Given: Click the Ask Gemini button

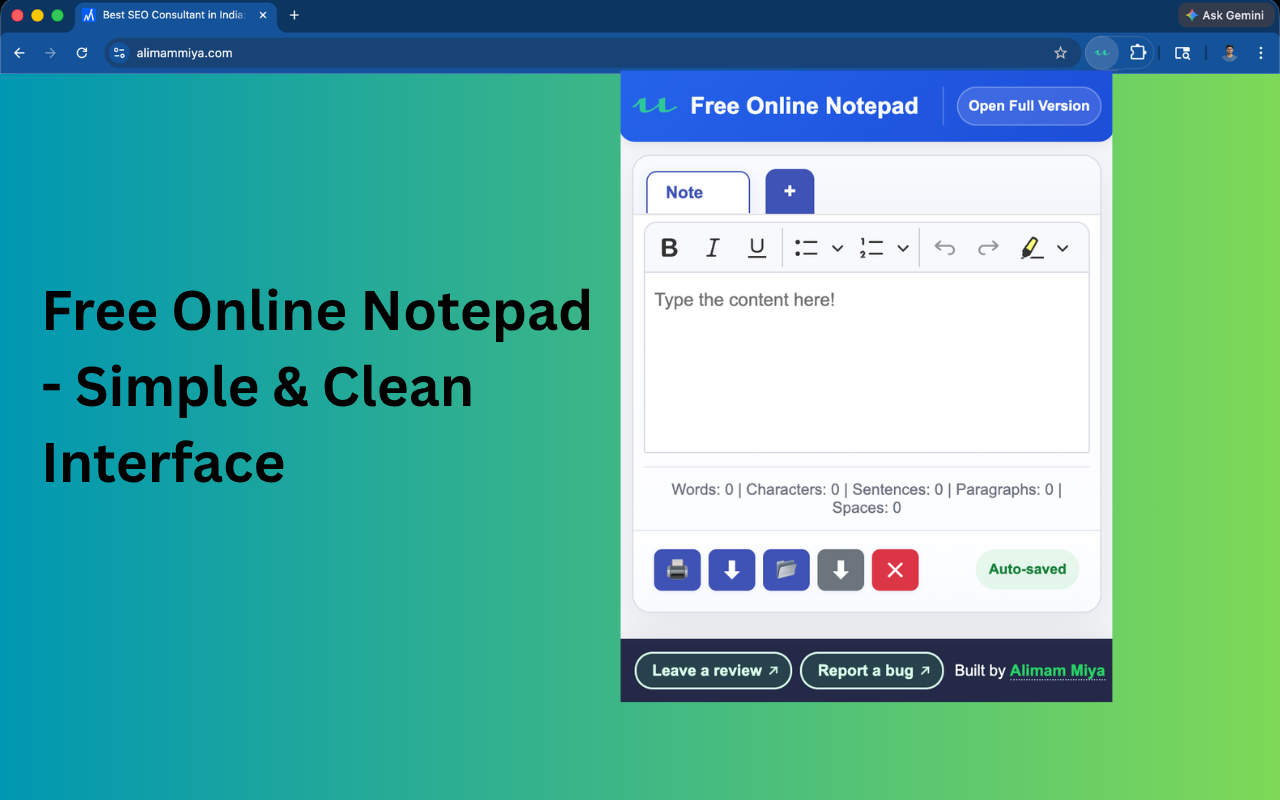Looking at the screenshot, I should (x=1225, y=15).
